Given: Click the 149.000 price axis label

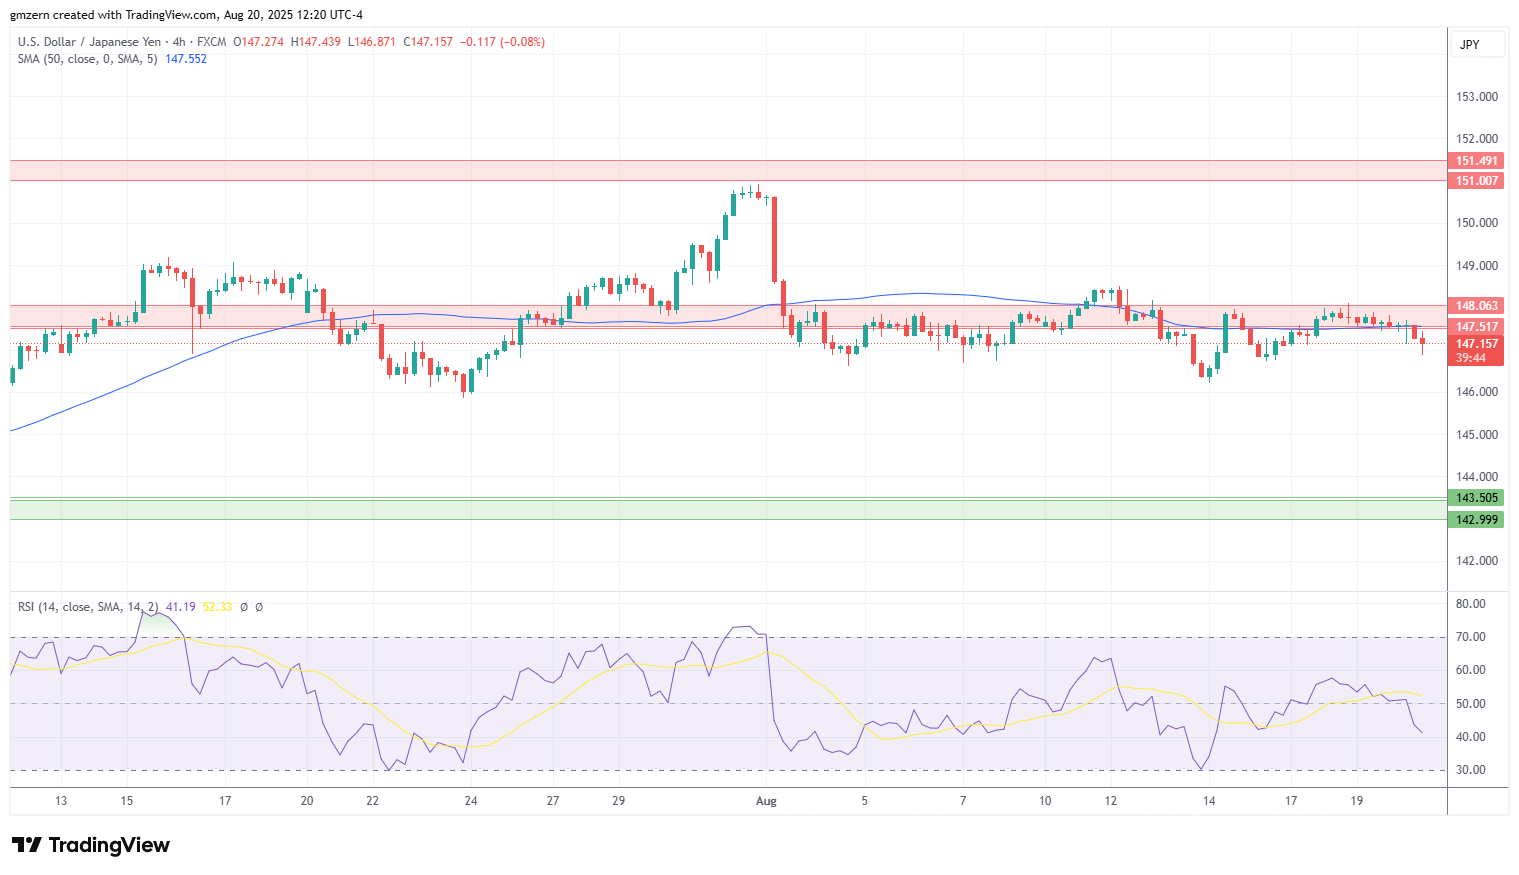Looking at the screenshot, I should pyautogui.click(x=1477, y=266).
